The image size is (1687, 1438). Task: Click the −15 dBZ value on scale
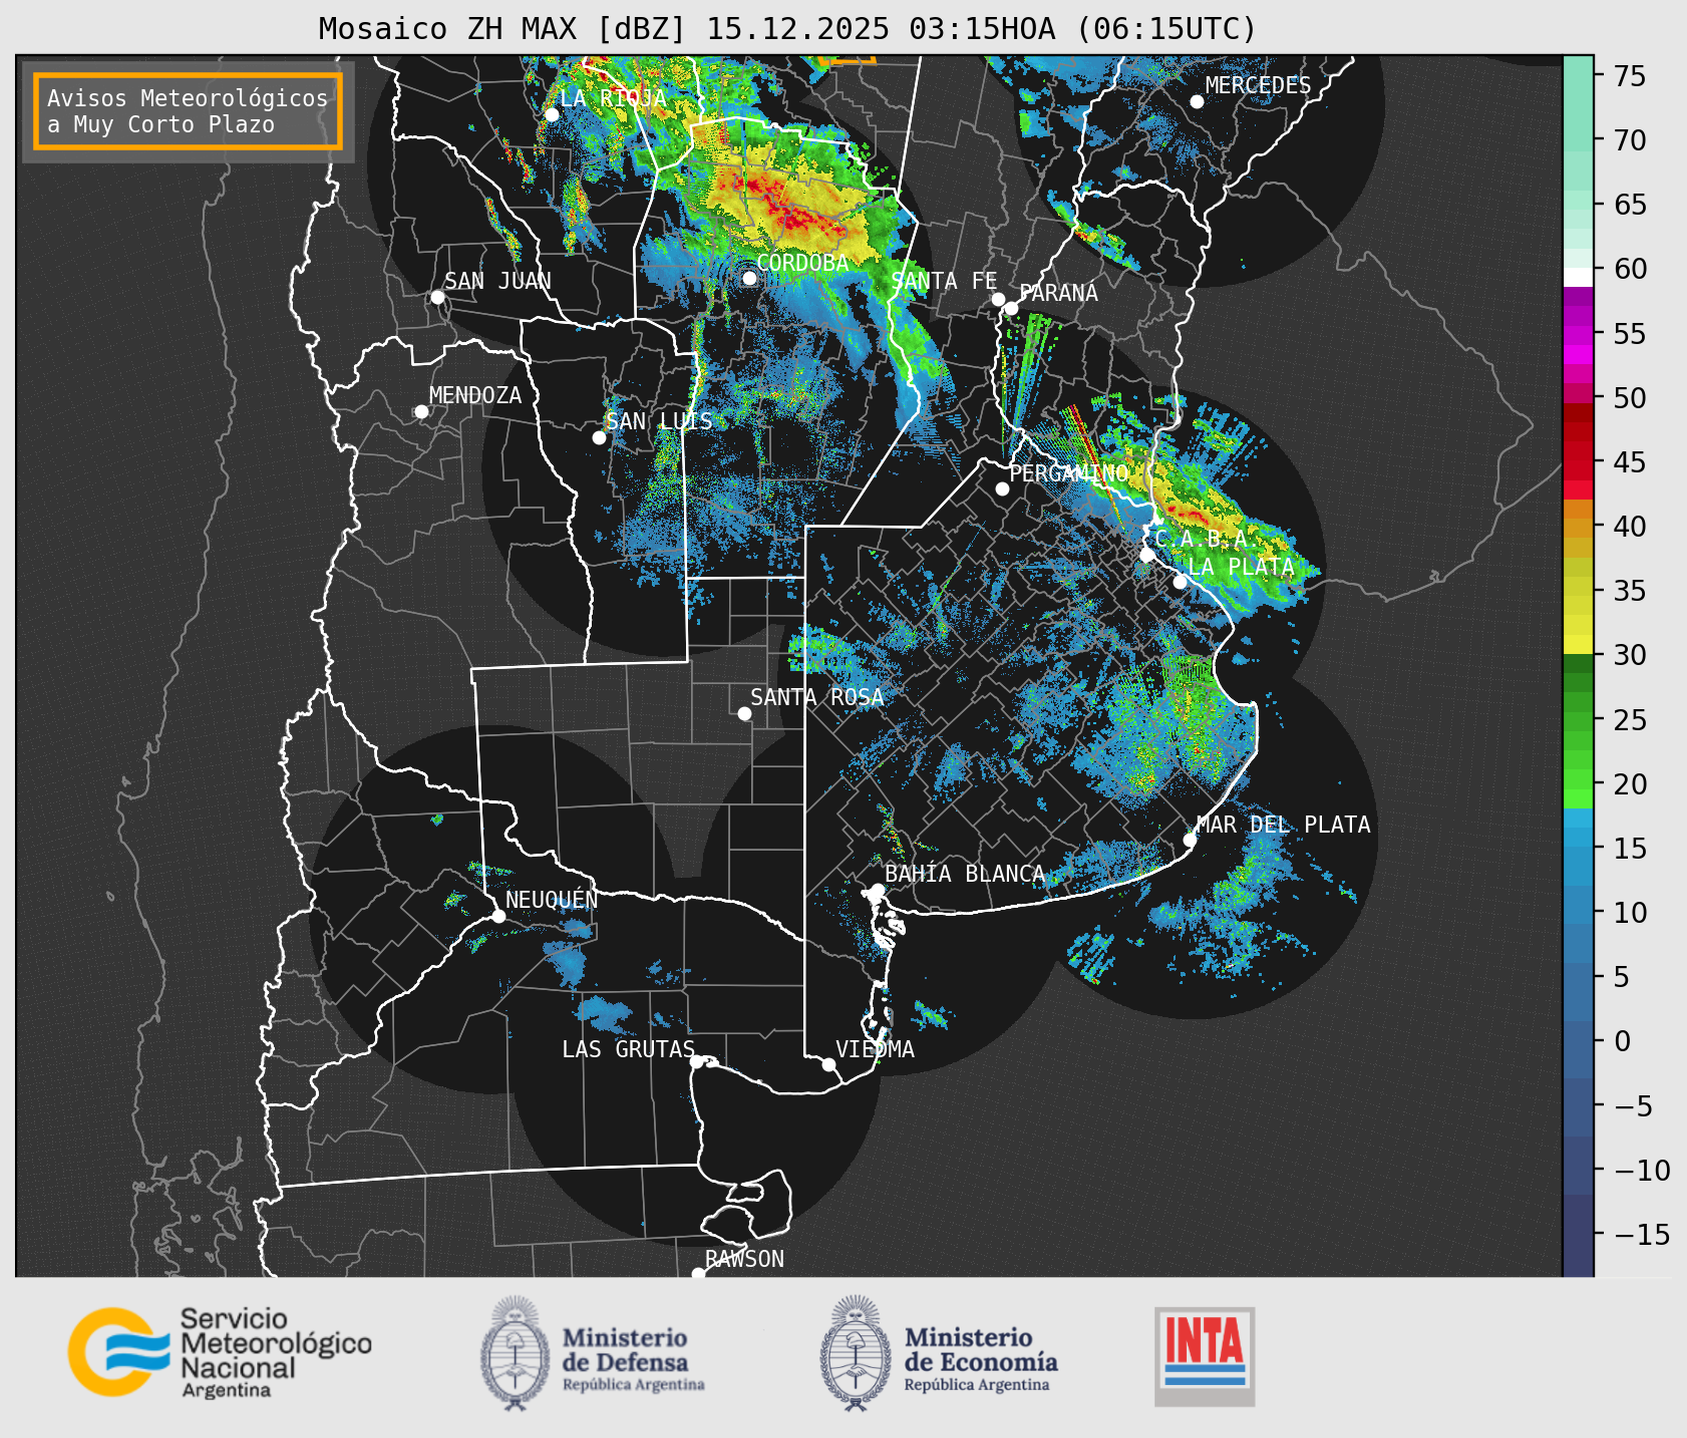coord(1640,1235)
